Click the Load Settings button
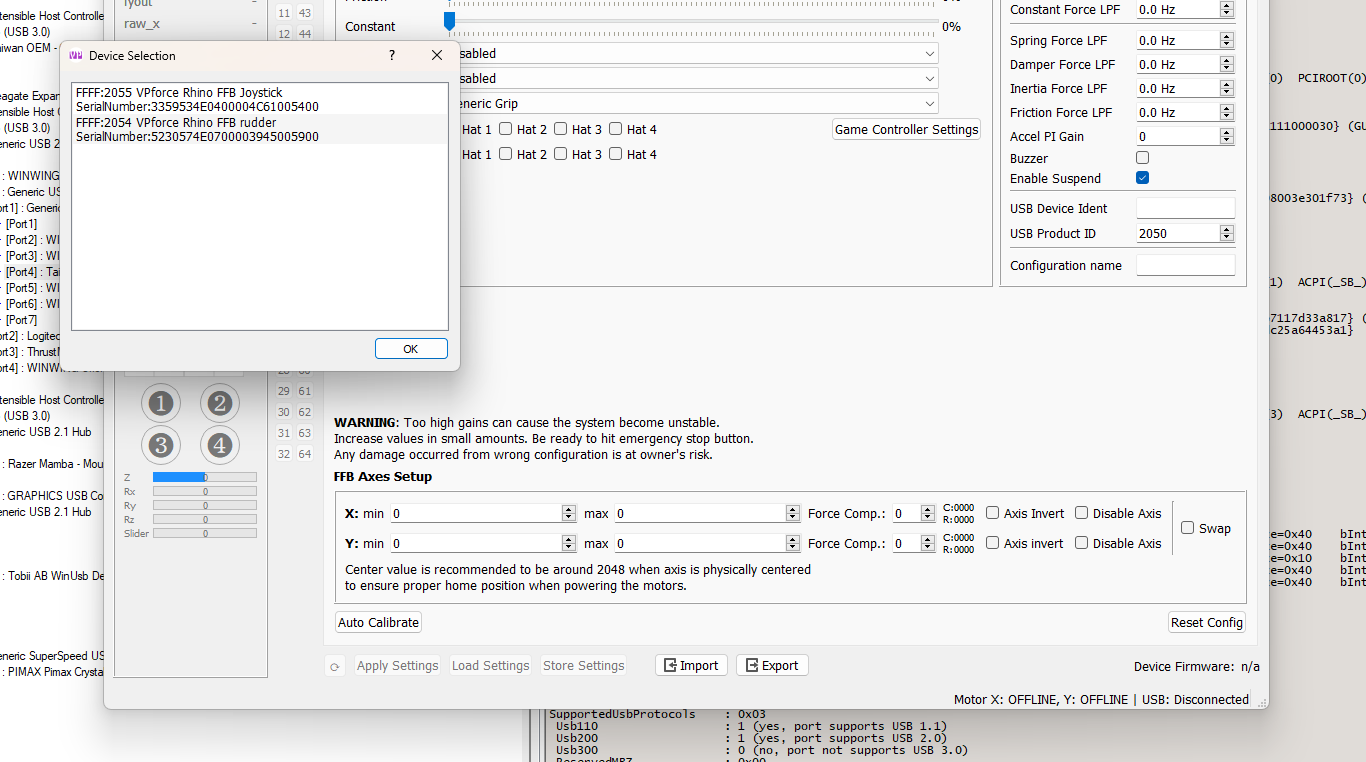The width and height of the screenshot is (1366, 762). (x=491, y=666)
